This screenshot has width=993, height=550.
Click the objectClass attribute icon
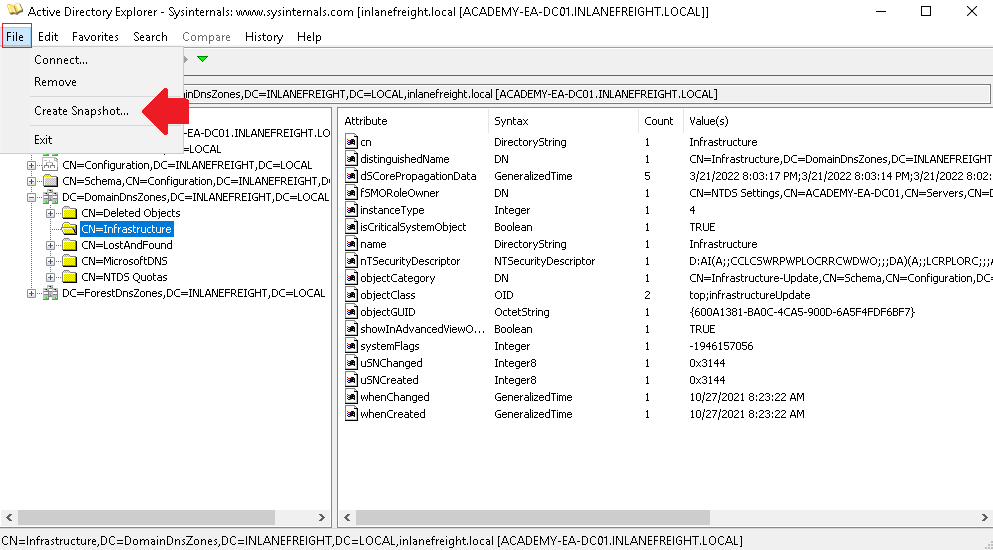click(x=351, y=295)
